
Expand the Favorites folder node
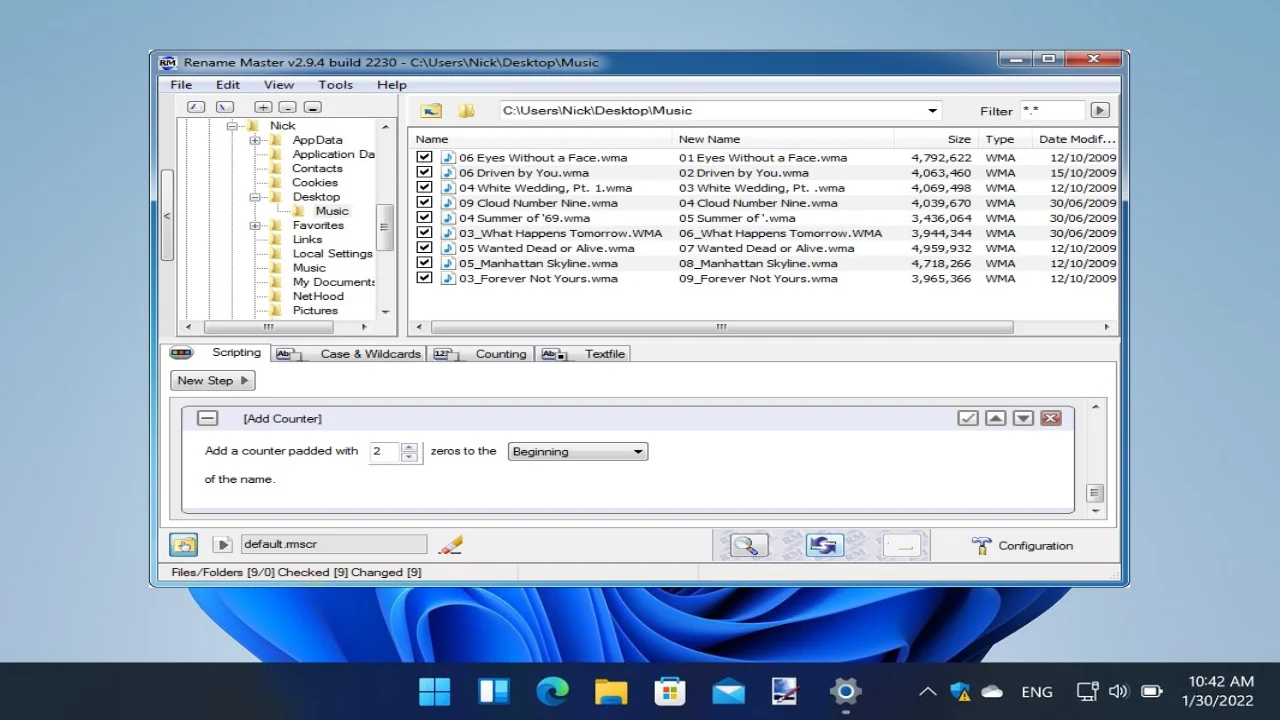tap(255, 226)
